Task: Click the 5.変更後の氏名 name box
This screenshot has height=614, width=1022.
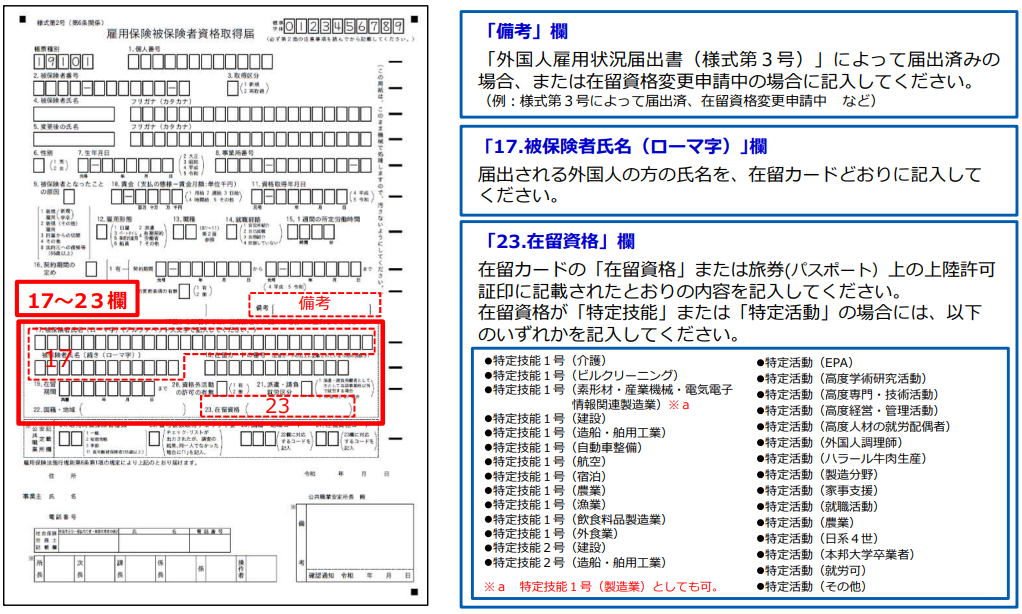Action: pyautogui.click(x=74, y=139)
